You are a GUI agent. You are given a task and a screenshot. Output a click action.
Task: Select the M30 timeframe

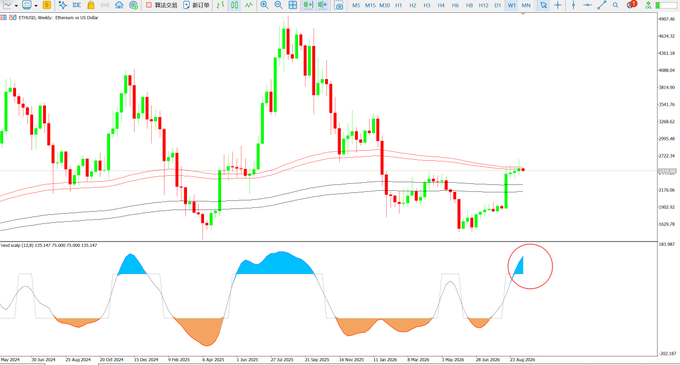click(x=384, y=6)
